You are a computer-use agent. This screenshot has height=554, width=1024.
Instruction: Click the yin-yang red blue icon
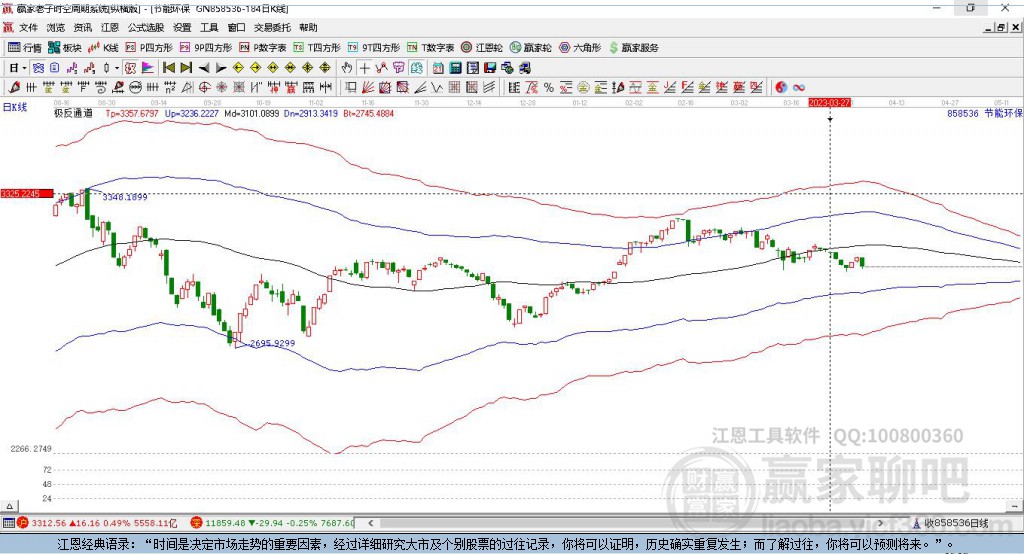(780, 87)
